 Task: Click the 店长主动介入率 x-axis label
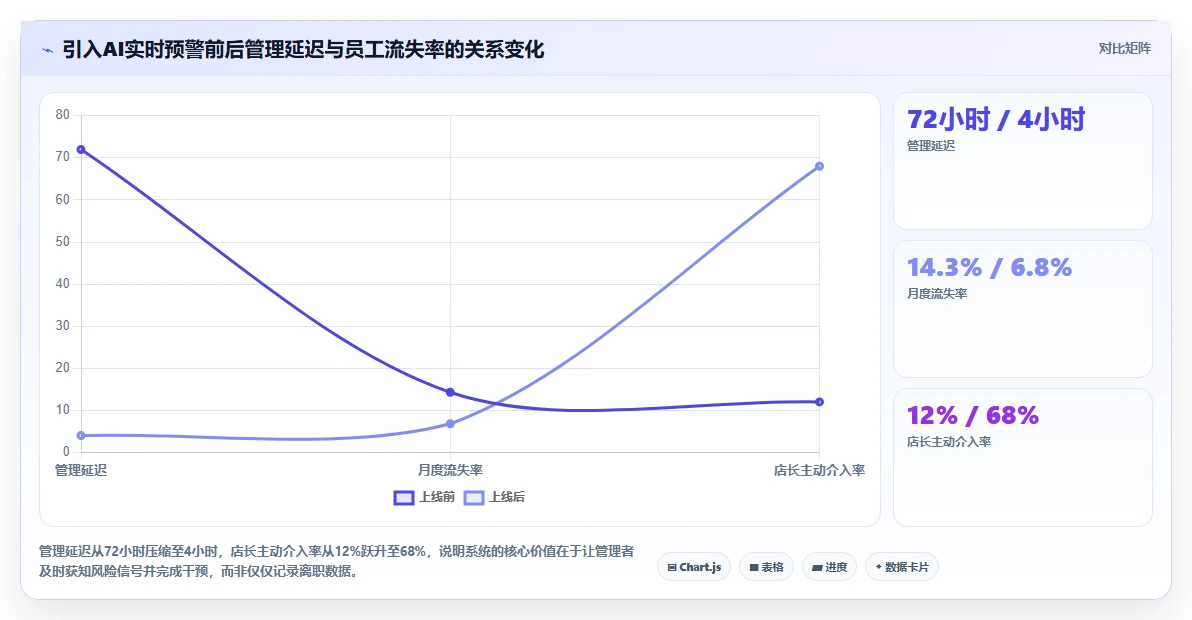point(820,470)
